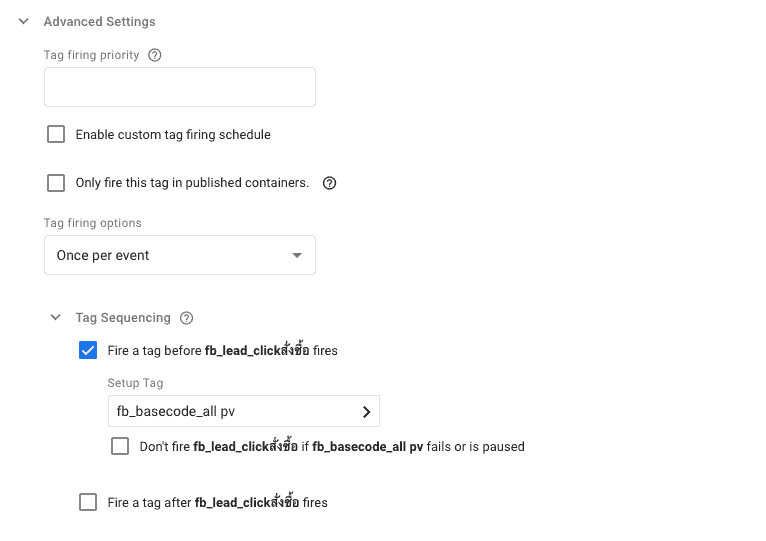Uncheck Fire a tag before fb_lead_click fires
This screenshot has height=541, width=766.
[x=88, y=351]
